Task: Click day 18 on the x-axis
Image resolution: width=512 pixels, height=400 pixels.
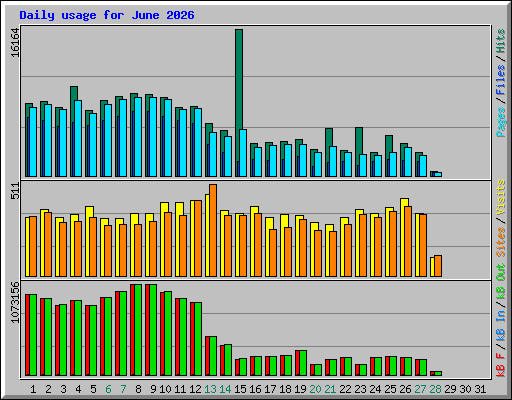Action: [285, 389]
